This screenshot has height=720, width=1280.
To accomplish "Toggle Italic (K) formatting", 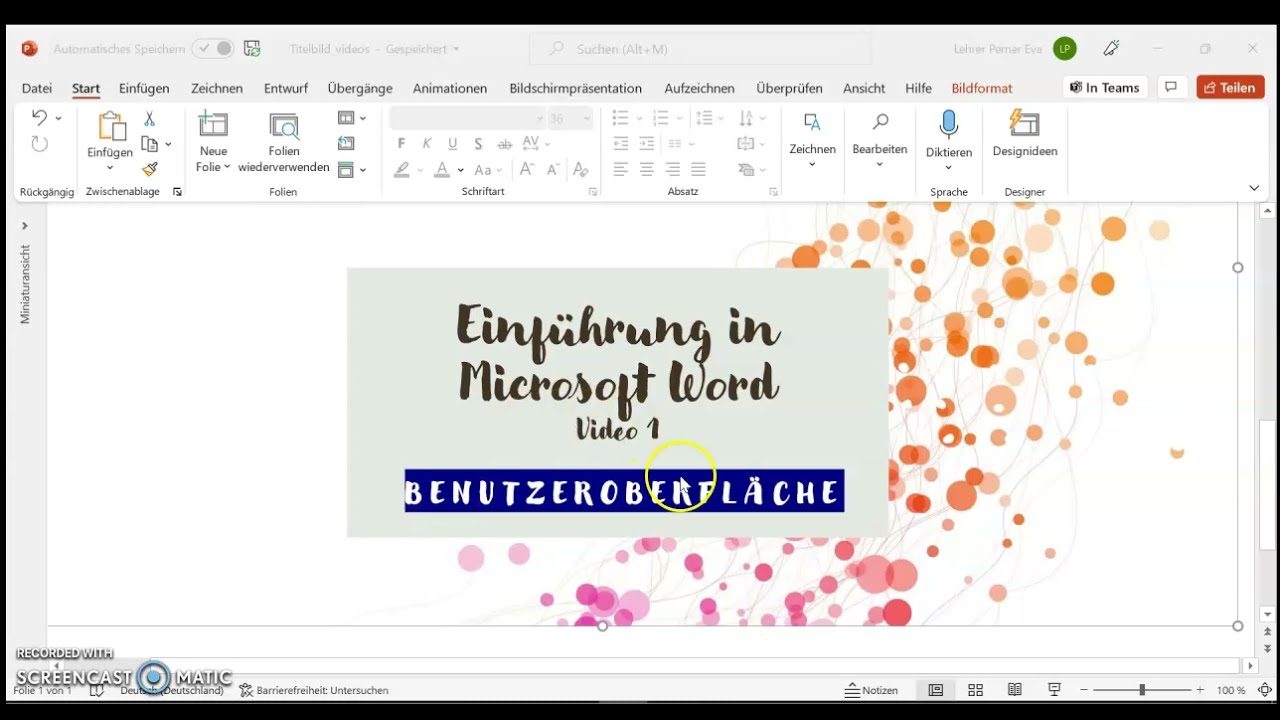I will [x=427, y=144].
